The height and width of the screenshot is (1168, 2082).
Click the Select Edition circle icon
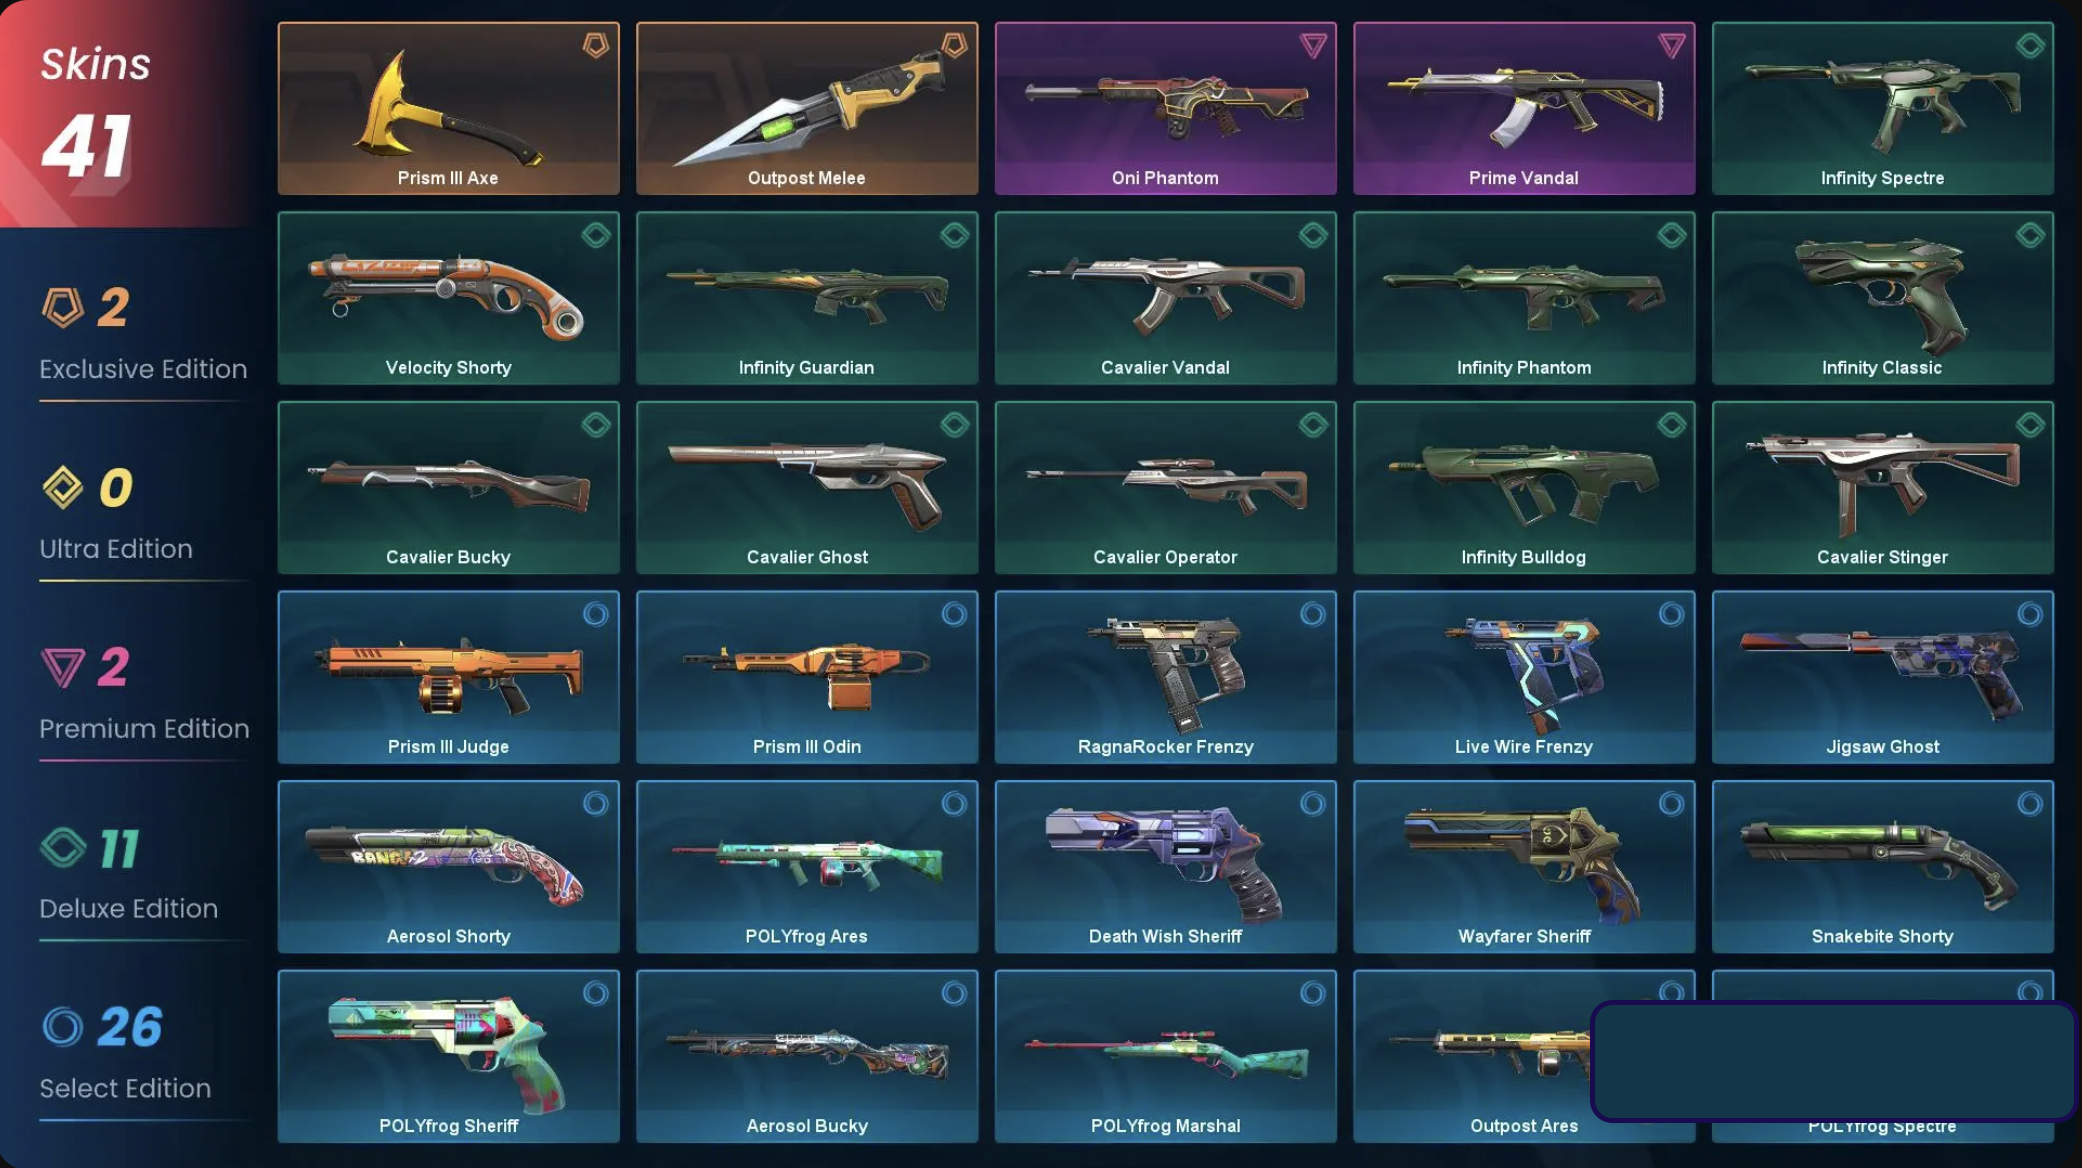62,1026
